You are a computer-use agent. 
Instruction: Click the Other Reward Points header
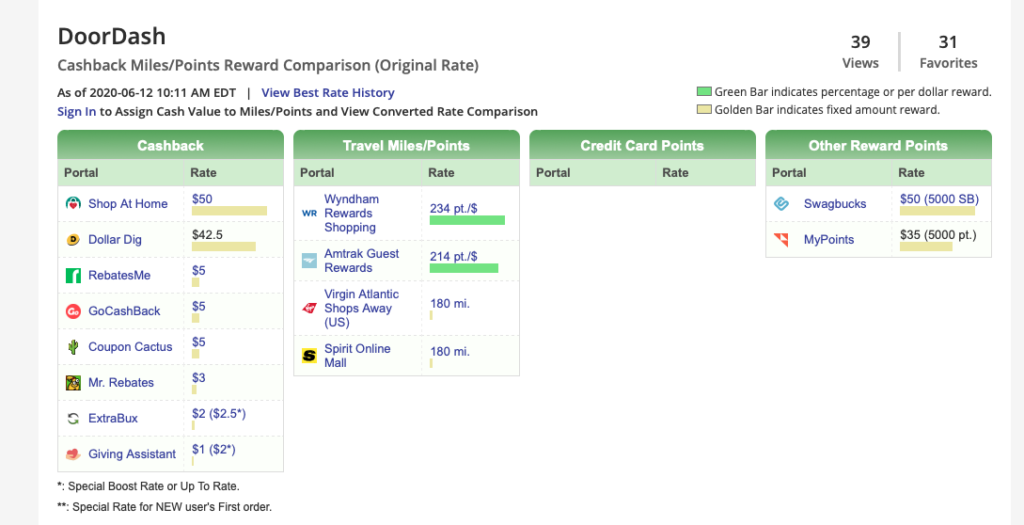click(878, 146)
